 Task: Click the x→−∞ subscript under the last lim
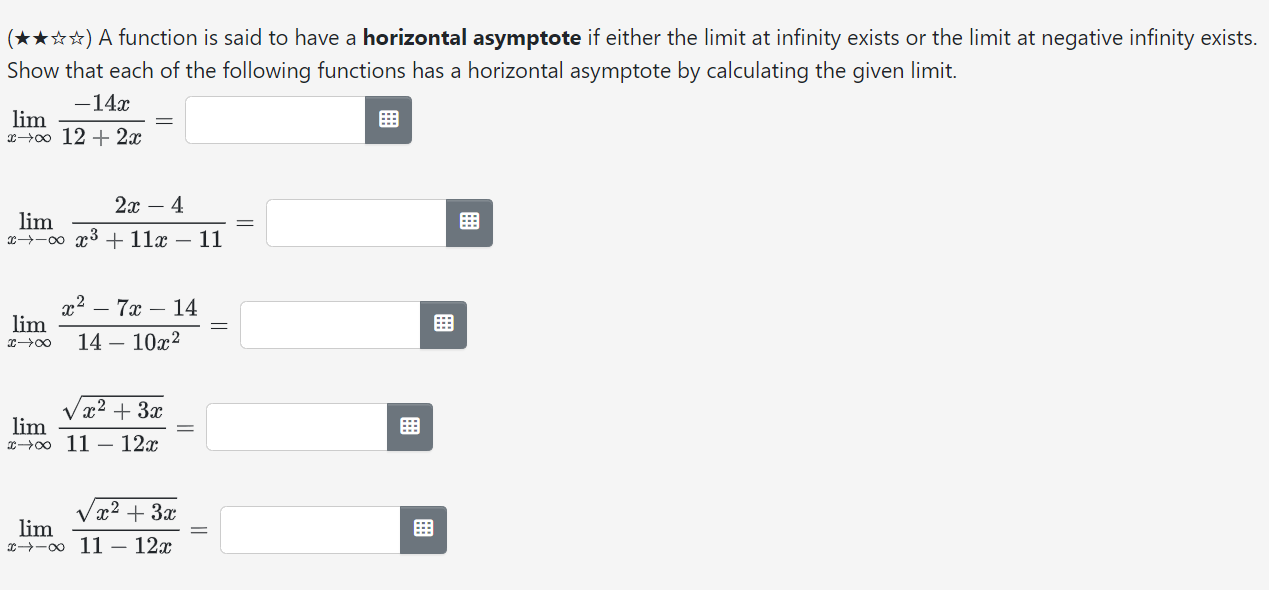coord(36,545)
